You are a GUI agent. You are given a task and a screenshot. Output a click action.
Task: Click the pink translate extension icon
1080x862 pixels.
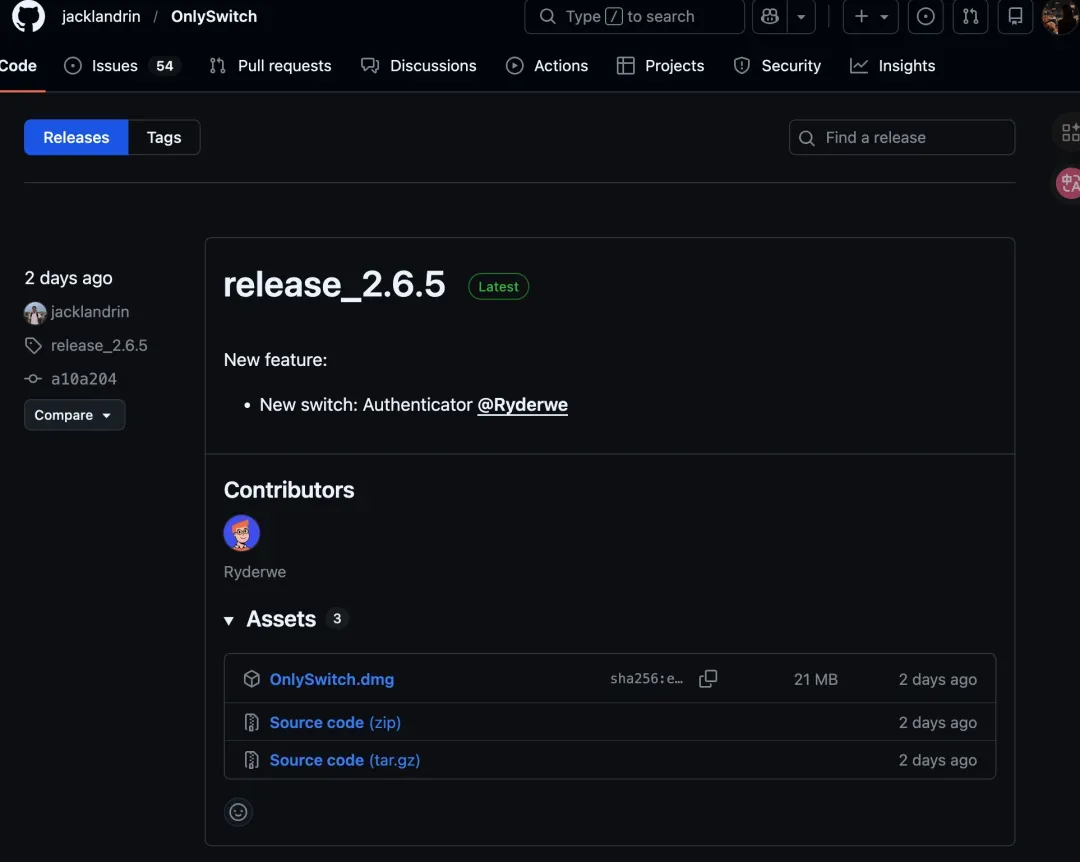1069,183
